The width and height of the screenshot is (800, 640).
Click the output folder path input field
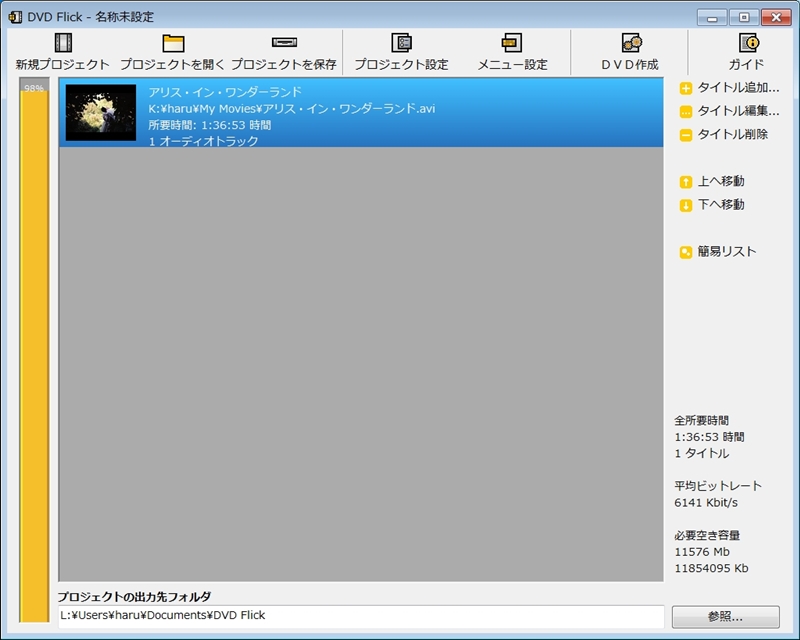361,617
